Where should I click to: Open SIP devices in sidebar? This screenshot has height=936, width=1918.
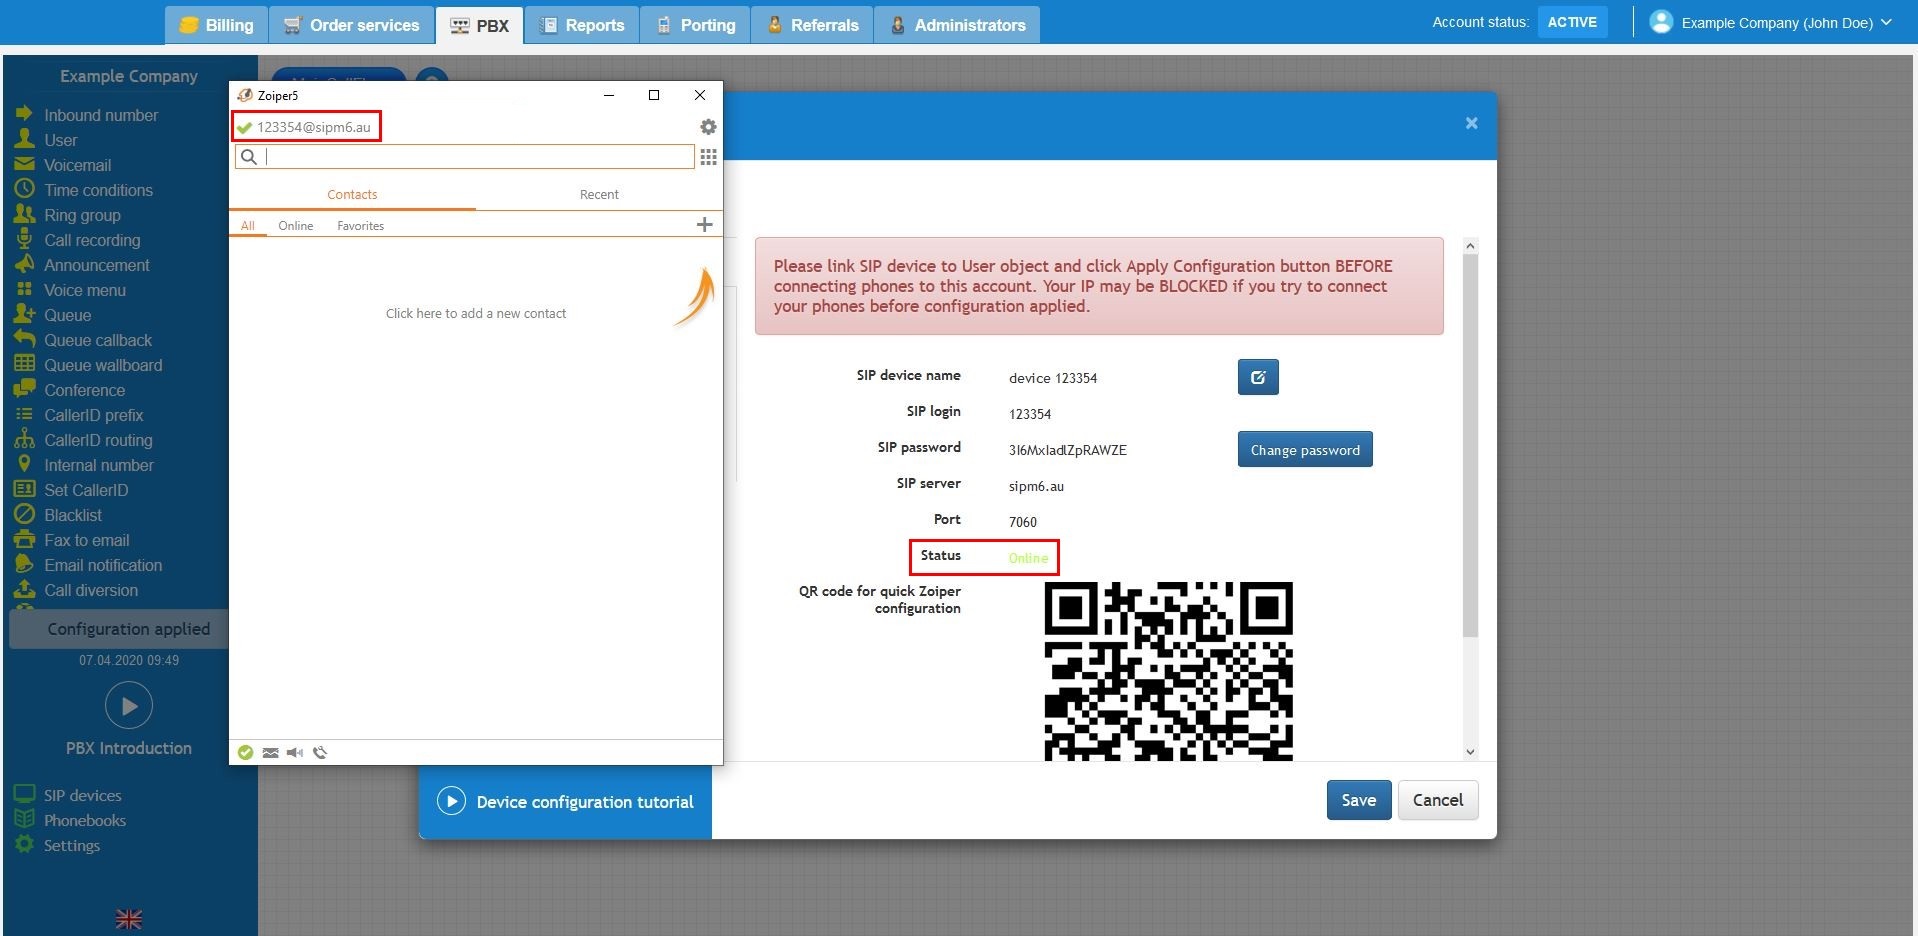[x=82, y=796]
